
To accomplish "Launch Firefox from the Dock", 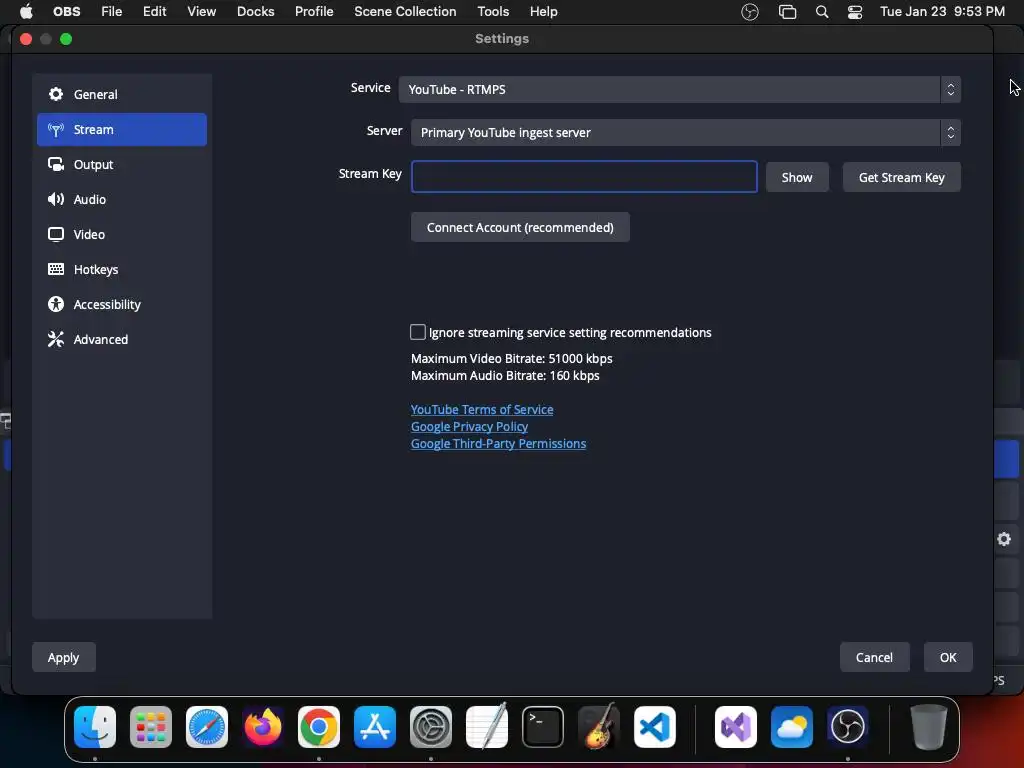I will tap(263, 727).
